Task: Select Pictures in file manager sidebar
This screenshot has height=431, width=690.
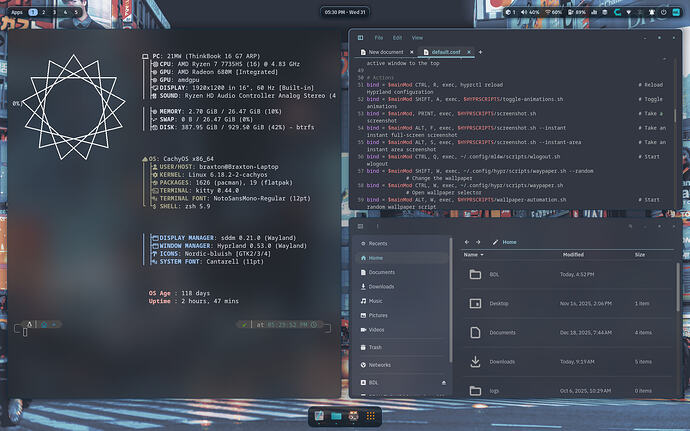Action: [401, 315]
